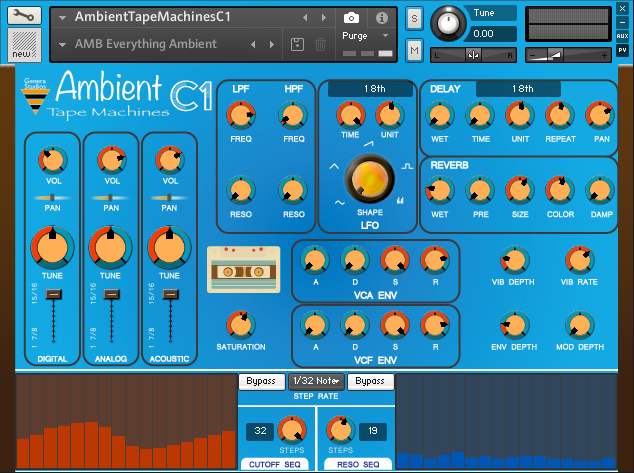Click the cutoff steps value field showing 32
634x473 pixels.
[x=260, y=430]
